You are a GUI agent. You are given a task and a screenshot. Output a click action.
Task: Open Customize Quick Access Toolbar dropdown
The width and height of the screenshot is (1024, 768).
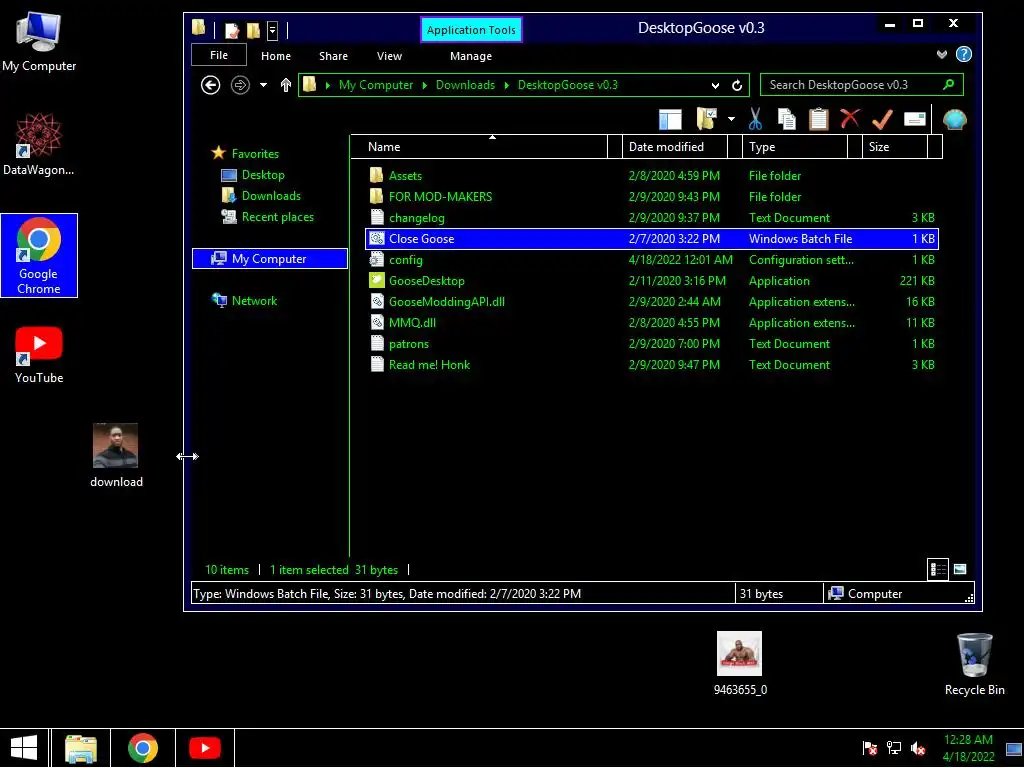(x=272, y=30)
